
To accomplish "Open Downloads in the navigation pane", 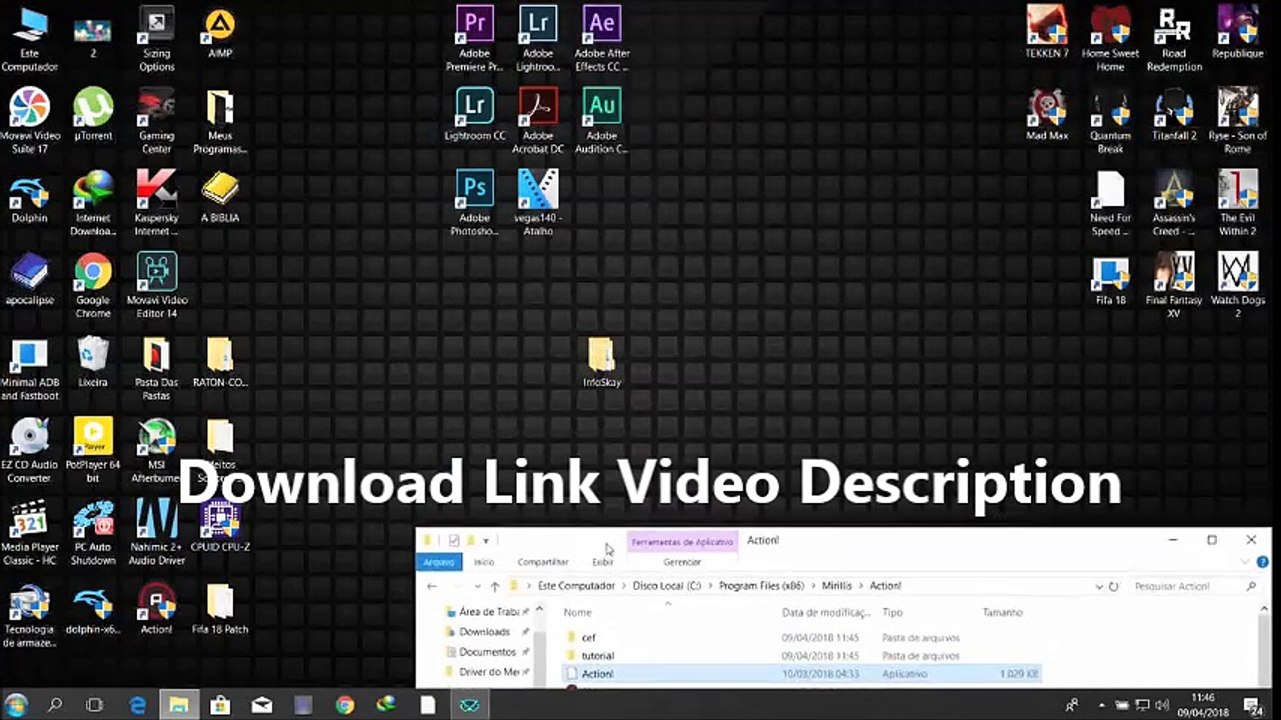I will tap(484, 632).
